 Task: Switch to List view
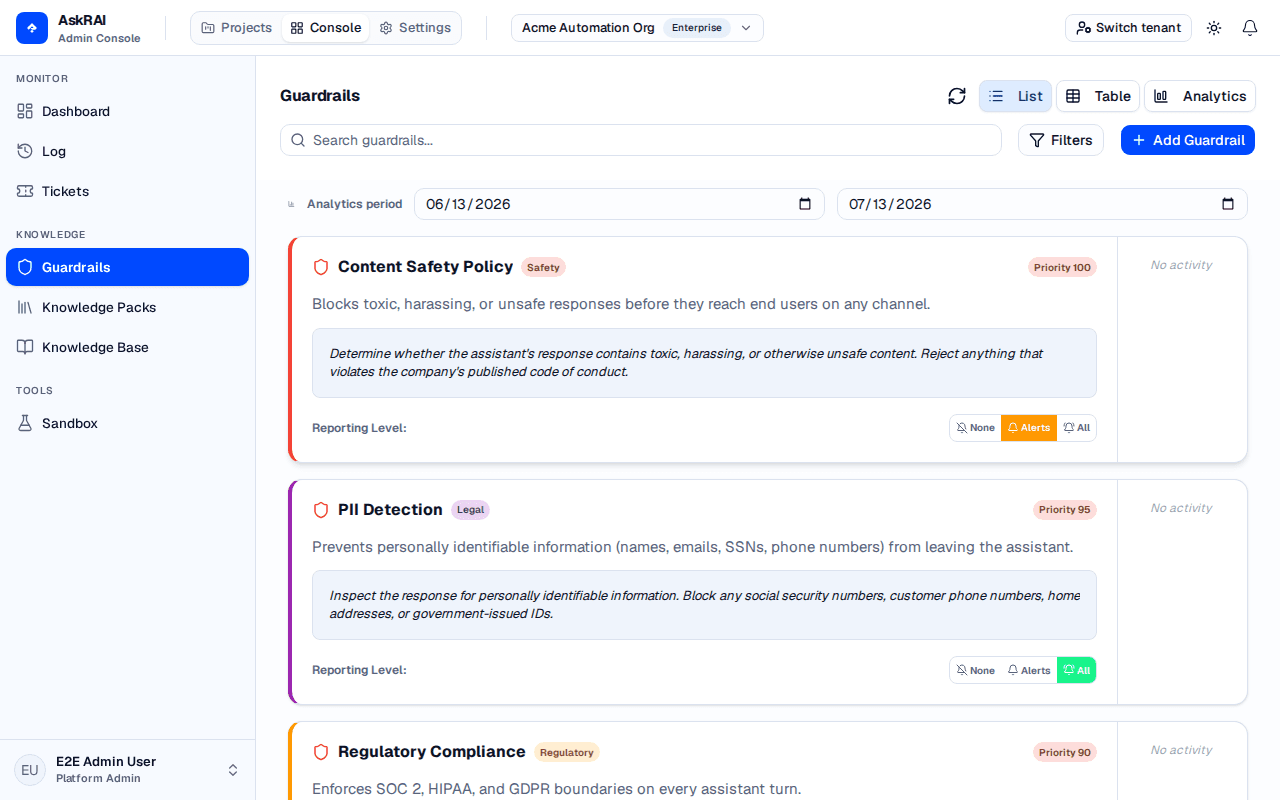point(1015,96)
